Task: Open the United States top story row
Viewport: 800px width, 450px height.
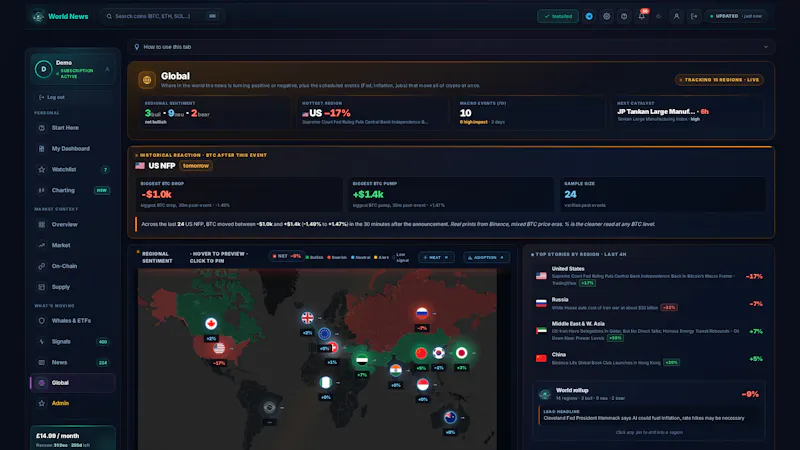Action: [x=648, y=276]
